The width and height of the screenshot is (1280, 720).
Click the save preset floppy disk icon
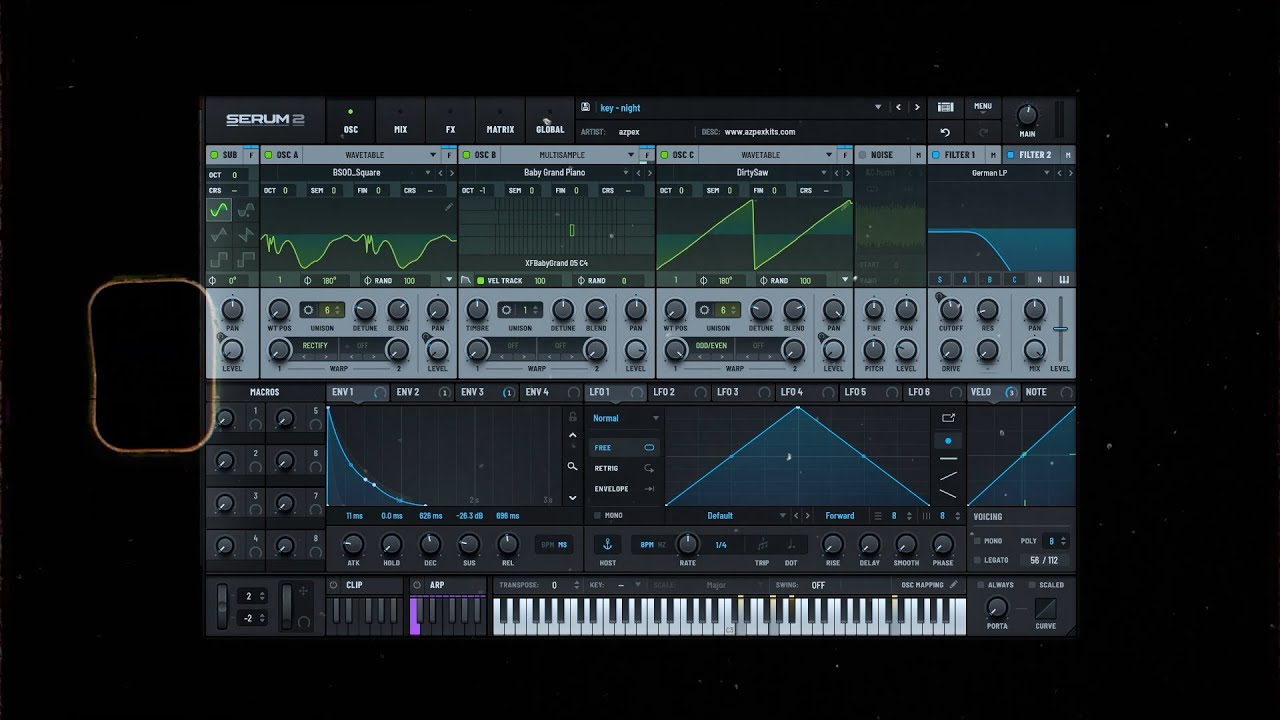pyautogui.click(x=586, y=108)
